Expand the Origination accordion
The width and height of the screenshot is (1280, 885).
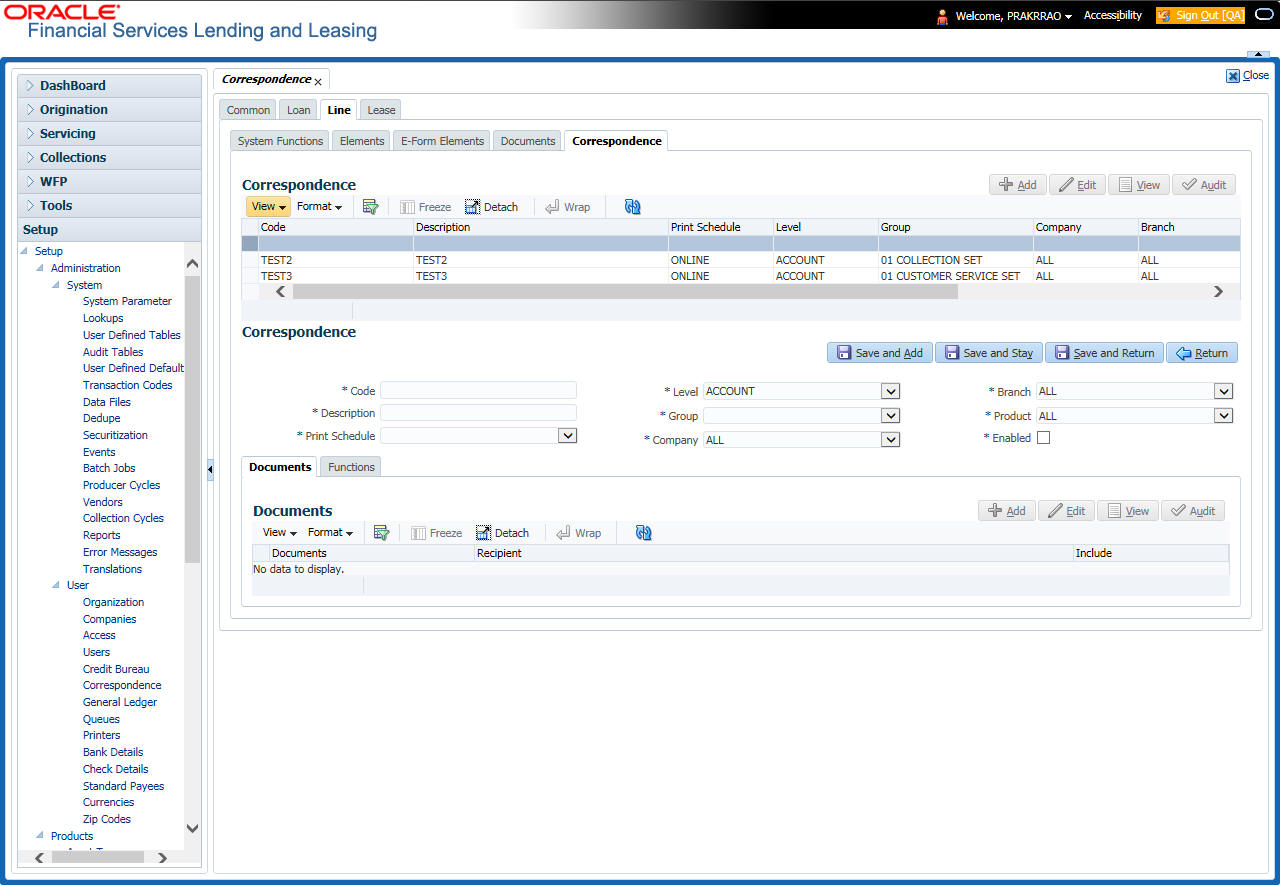(x=109, y=110)
